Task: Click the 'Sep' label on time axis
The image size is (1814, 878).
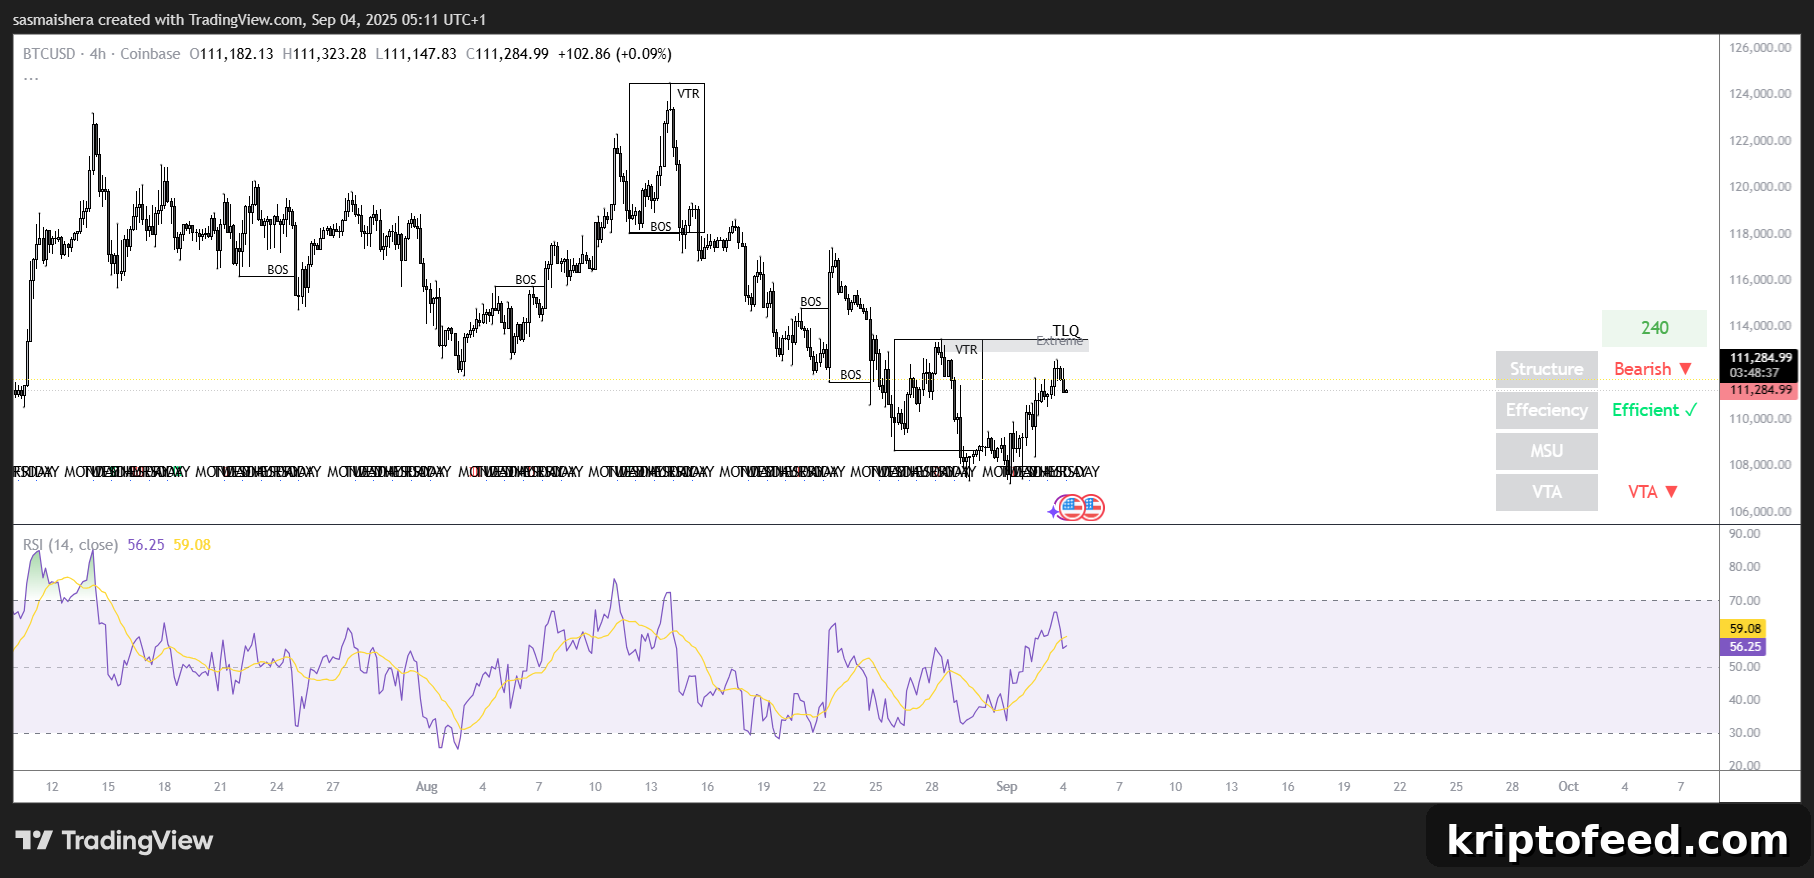Action: click(1007, 787)
